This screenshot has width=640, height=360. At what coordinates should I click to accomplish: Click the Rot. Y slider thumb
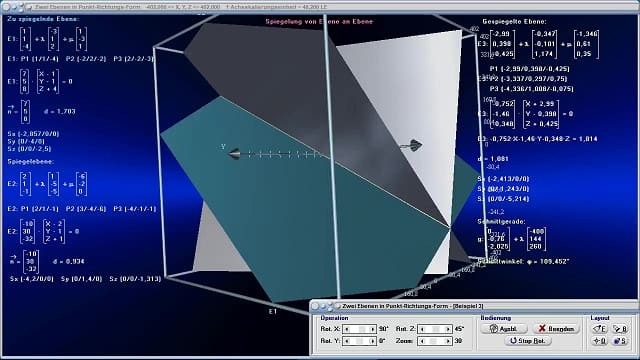pos(360,341)
